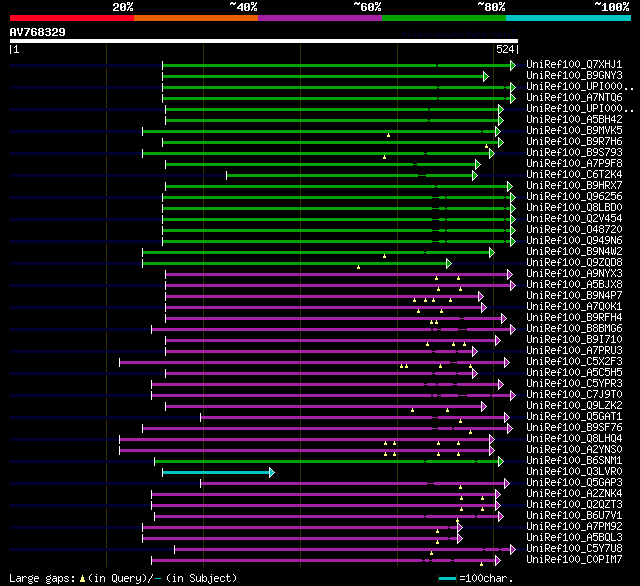This screenshot has width=640, height=586.
Task: Select the UniRef100_O48720 label
Action: click(574, 229)
